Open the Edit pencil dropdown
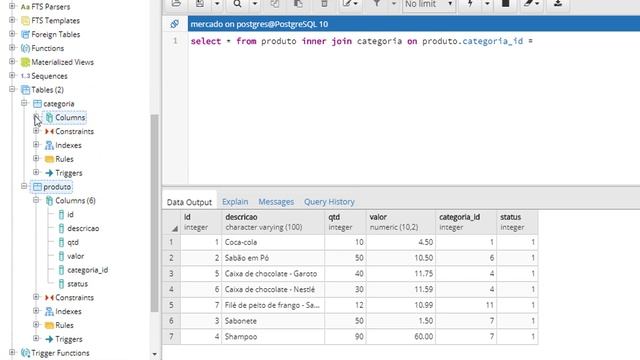This screenshot has height=360, width=640. pos(350,4)
